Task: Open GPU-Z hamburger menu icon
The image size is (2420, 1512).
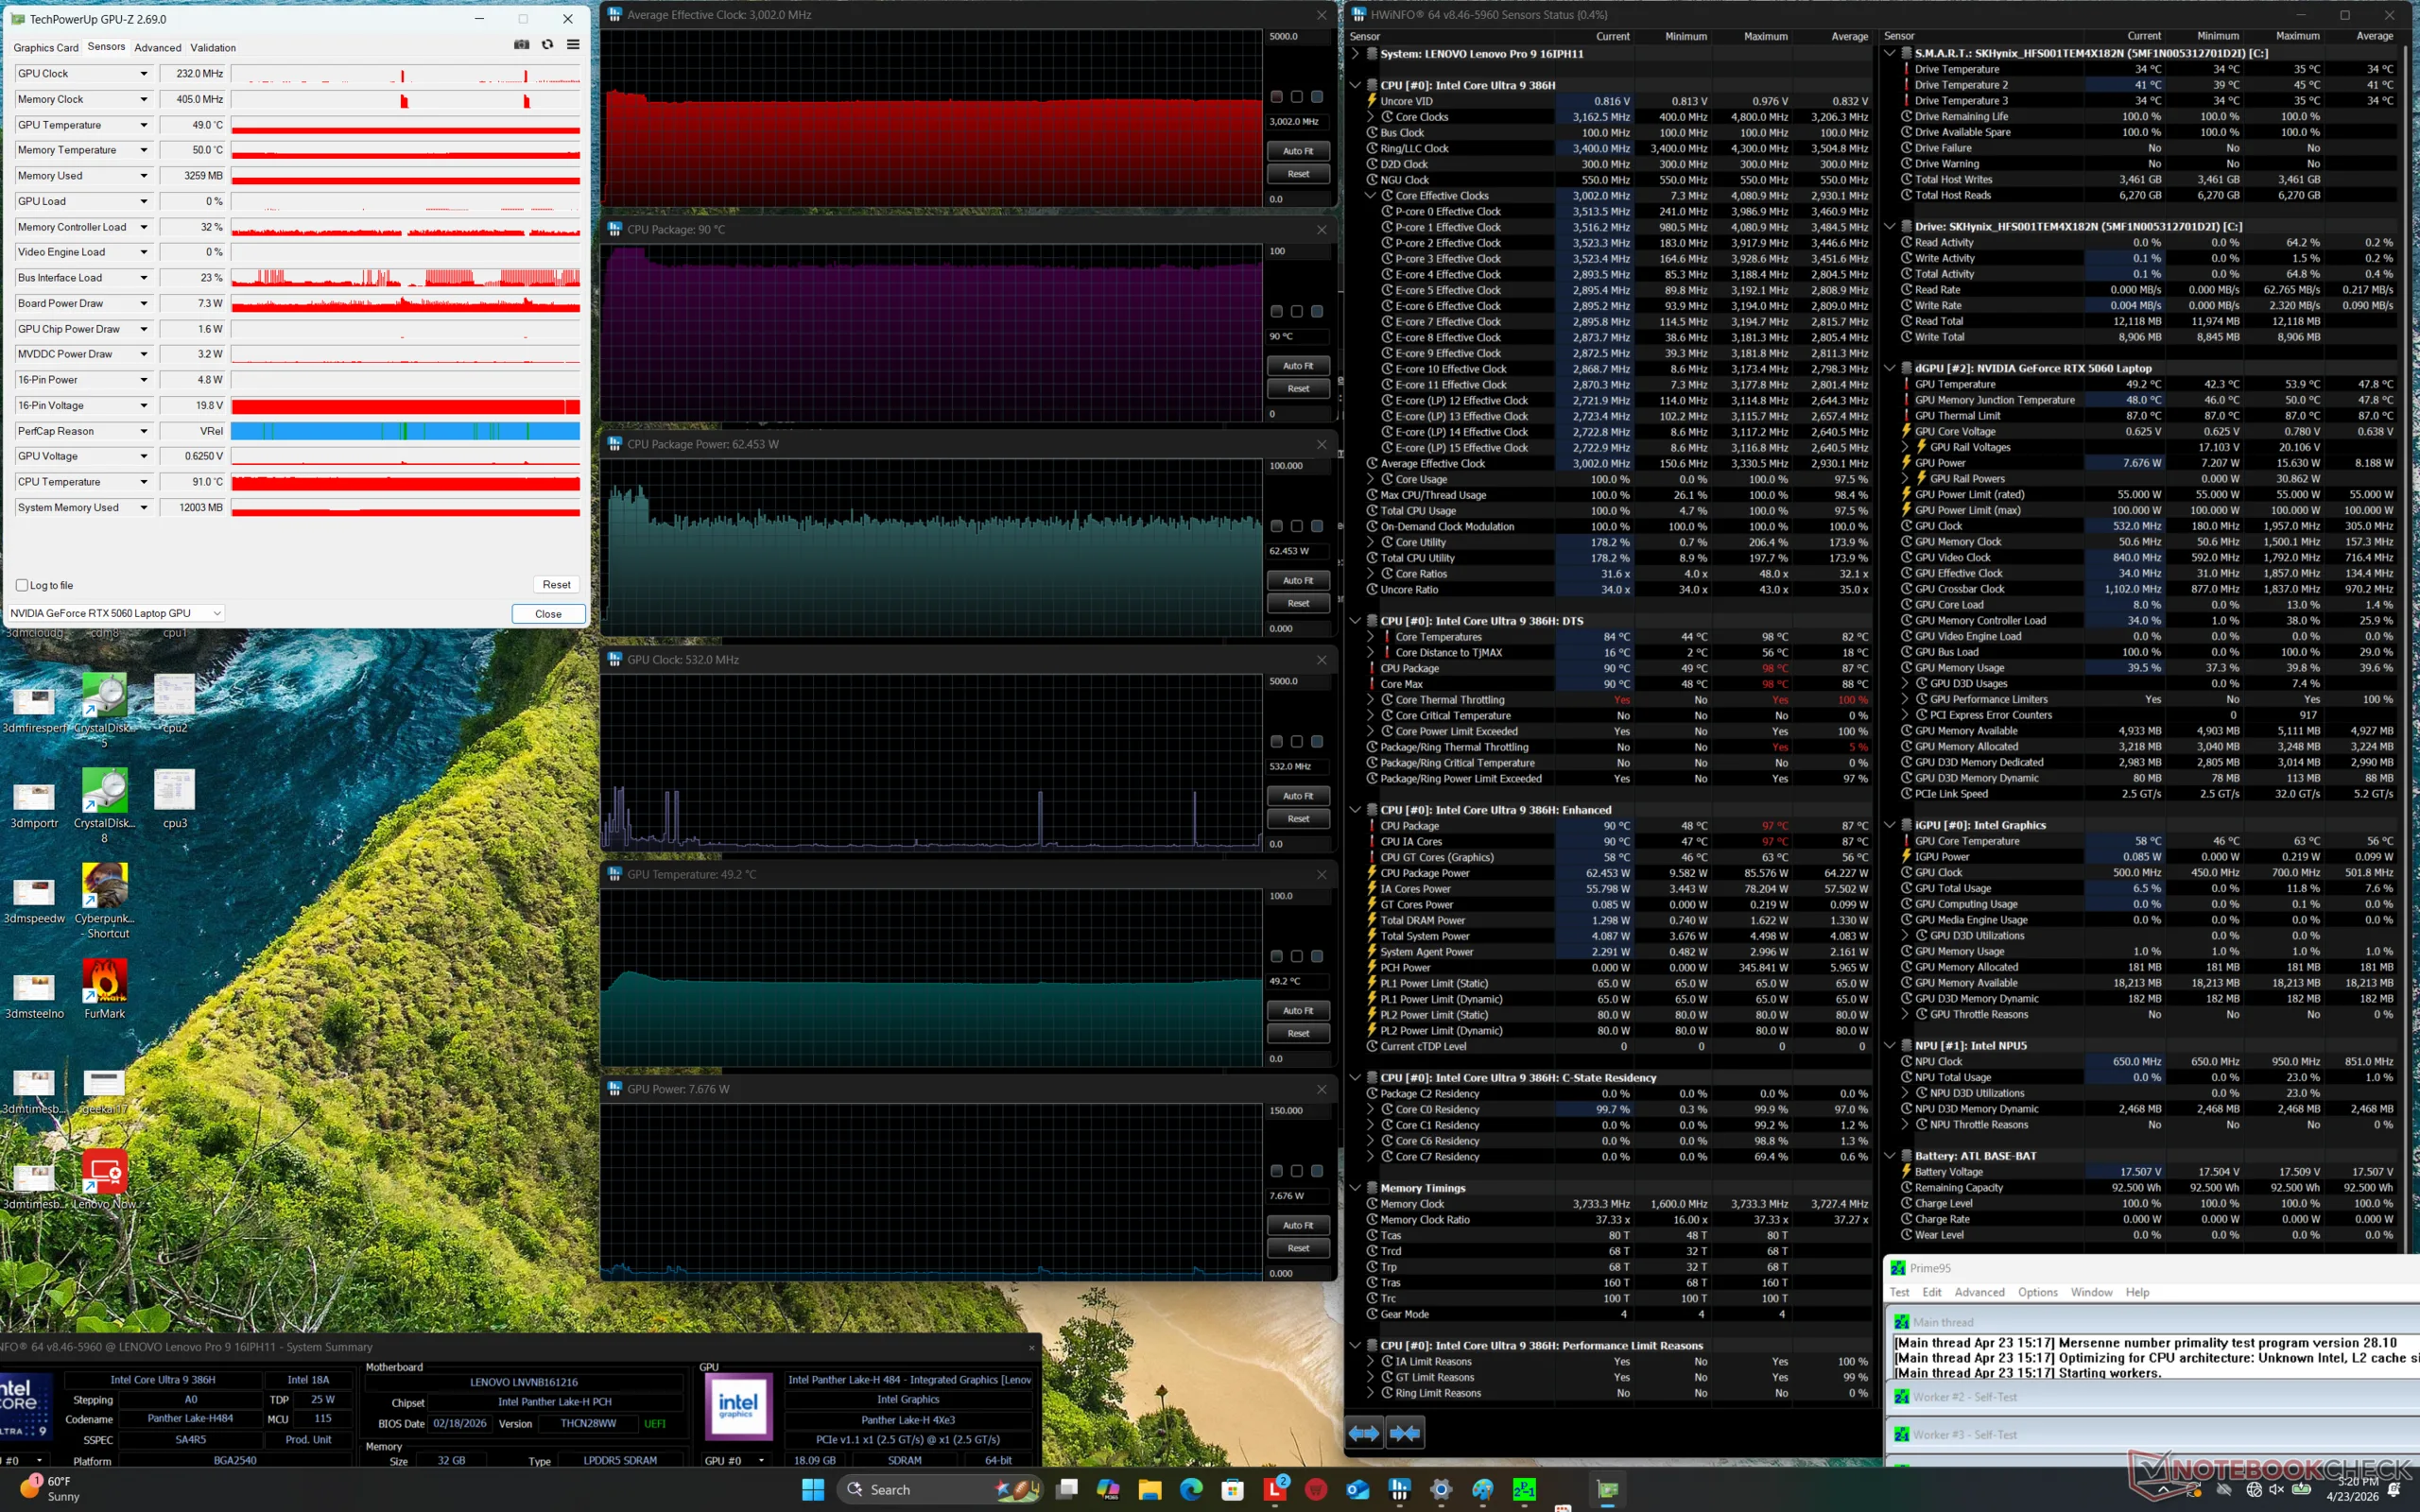Action: pyautogui.click(x=573, y=45)
